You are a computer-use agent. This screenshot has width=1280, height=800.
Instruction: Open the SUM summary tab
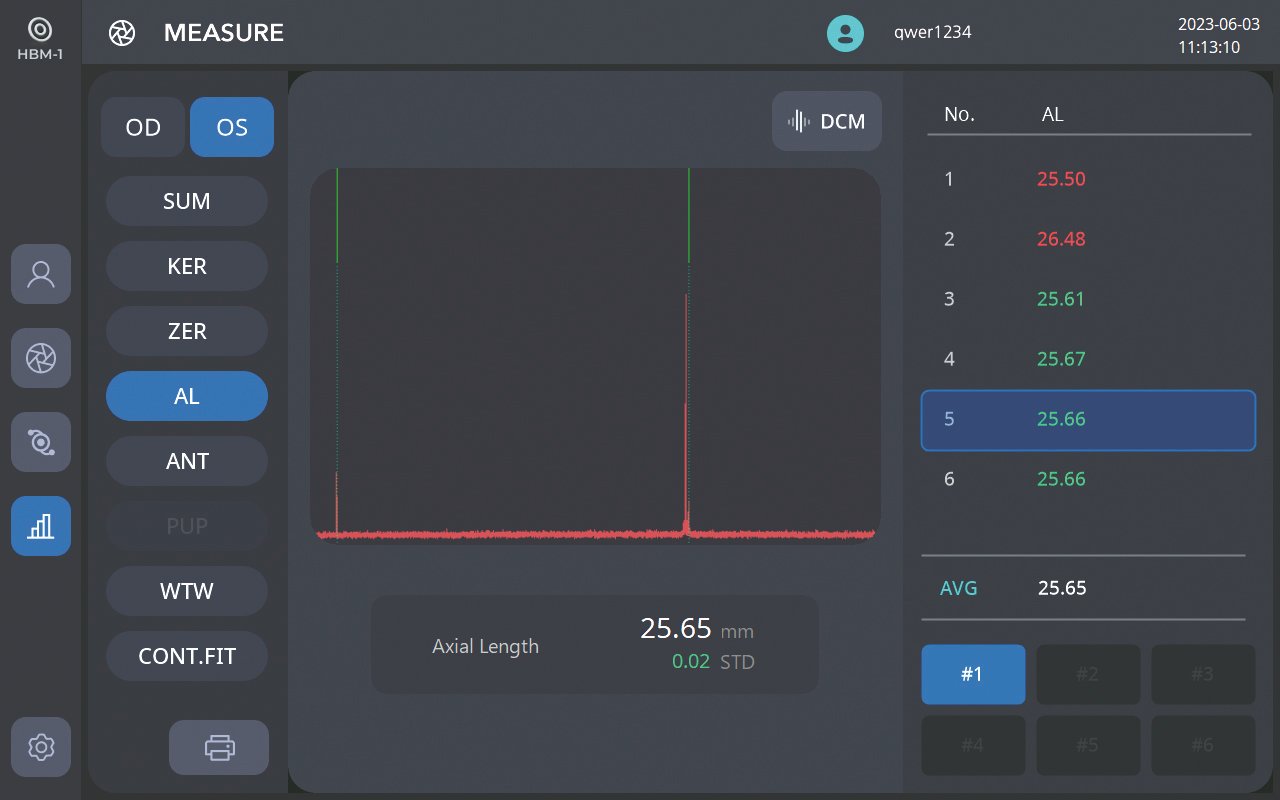click(x=187, y=201)
